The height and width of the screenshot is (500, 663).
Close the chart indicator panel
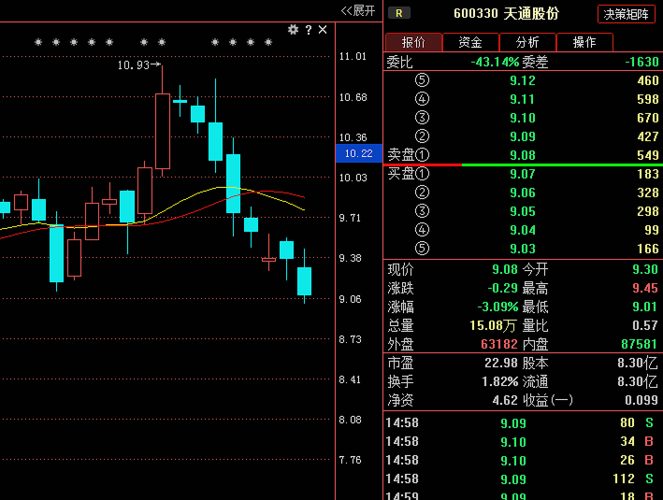323,30
